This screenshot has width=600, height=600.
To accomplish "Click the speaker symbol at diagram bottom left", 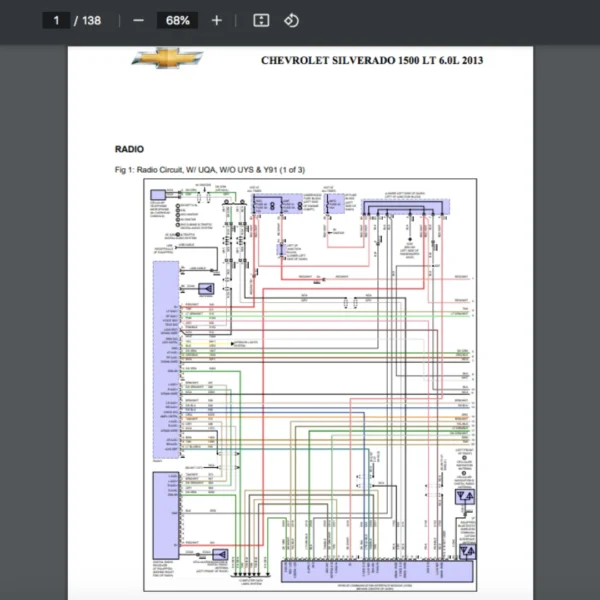I will pyautogui.click(x=219, y=555).
